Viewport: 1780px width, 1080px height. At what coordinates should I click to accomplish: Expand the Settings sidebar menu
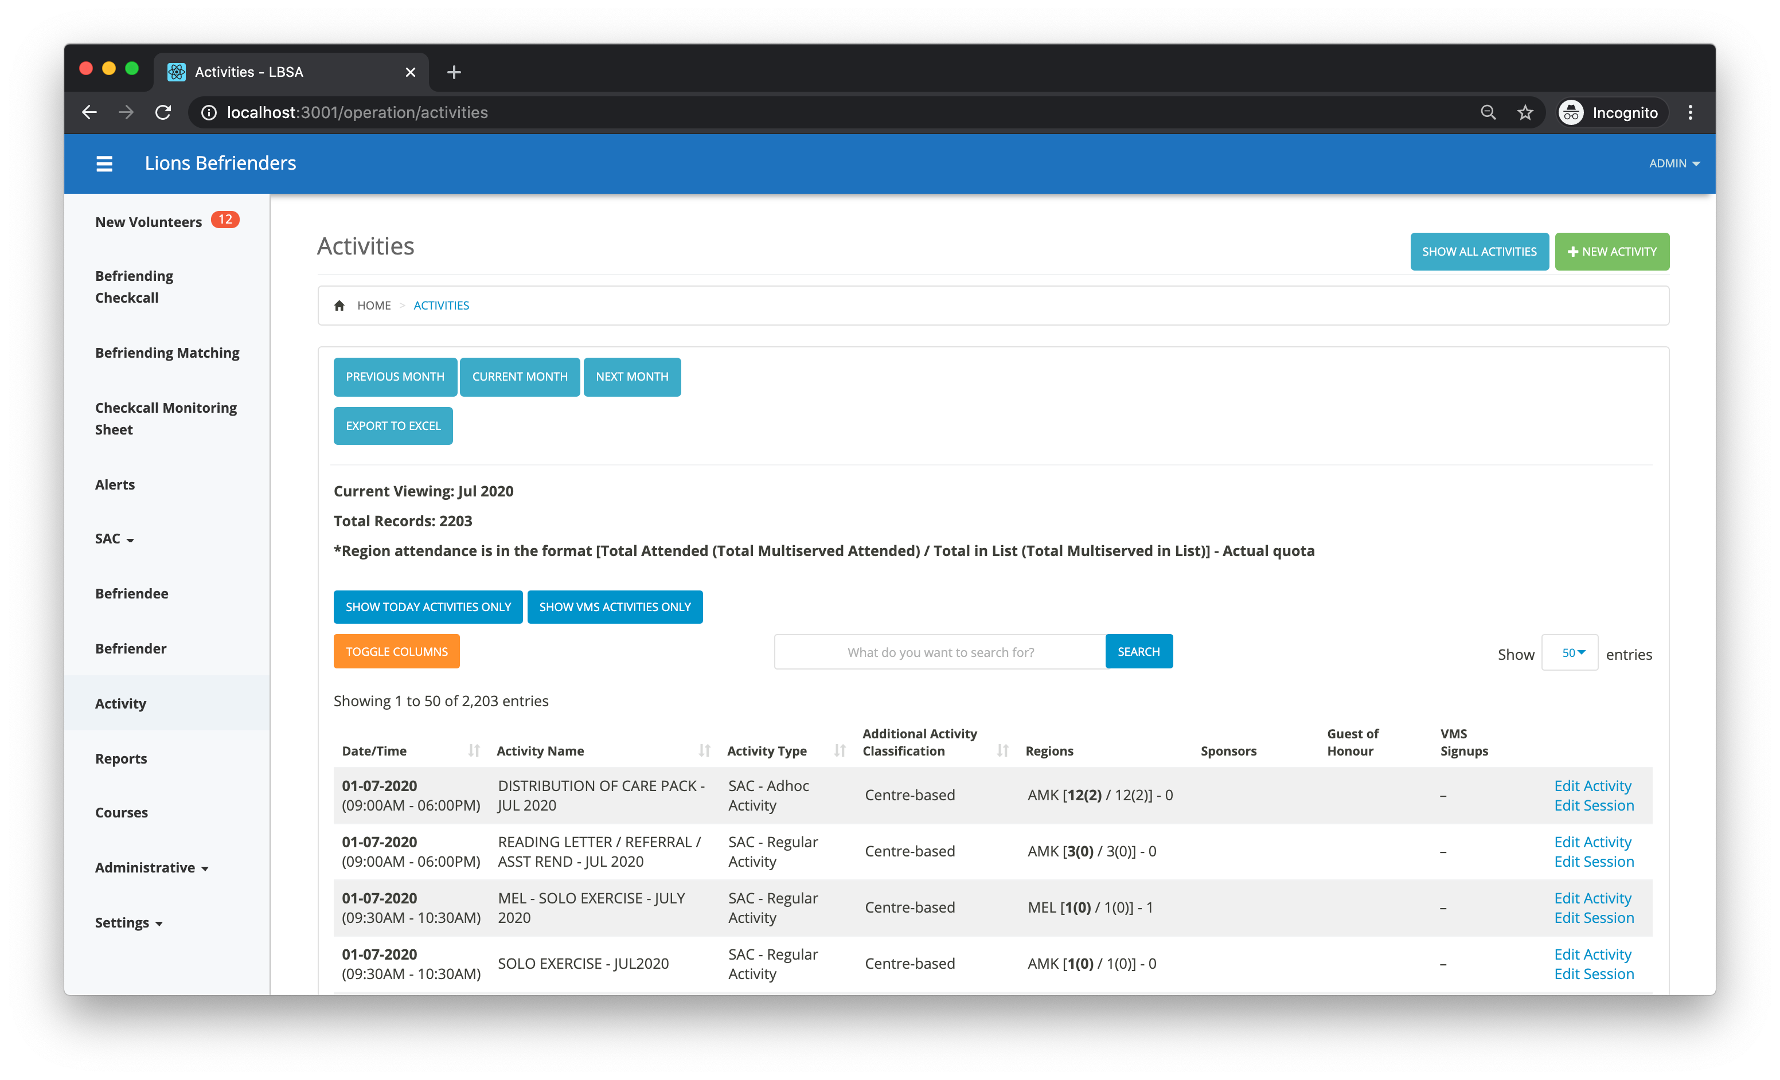129,923
